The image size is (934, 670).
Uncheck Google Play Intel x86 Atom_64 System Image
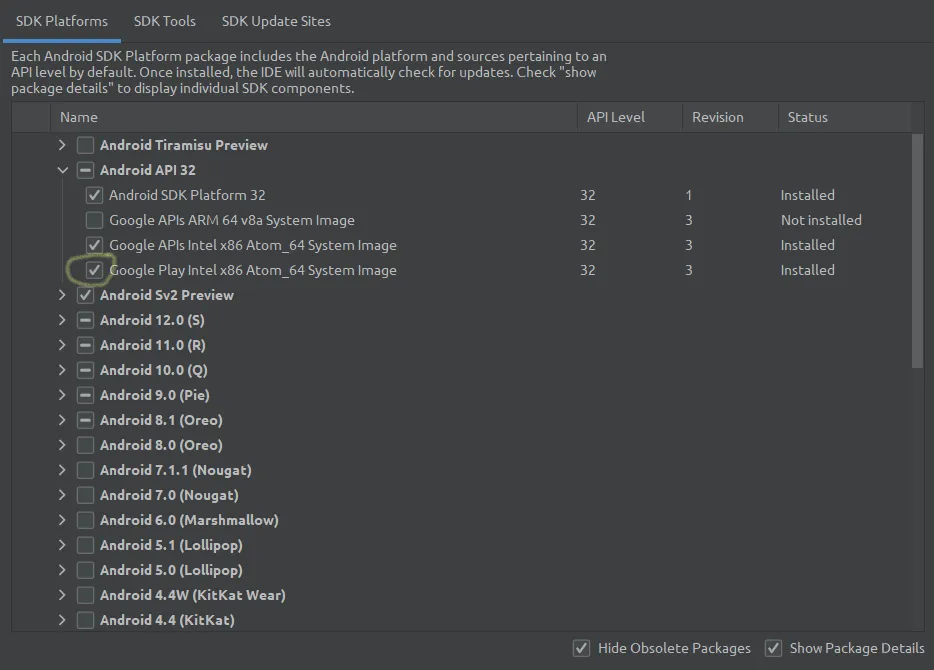(x=95, y=270)
